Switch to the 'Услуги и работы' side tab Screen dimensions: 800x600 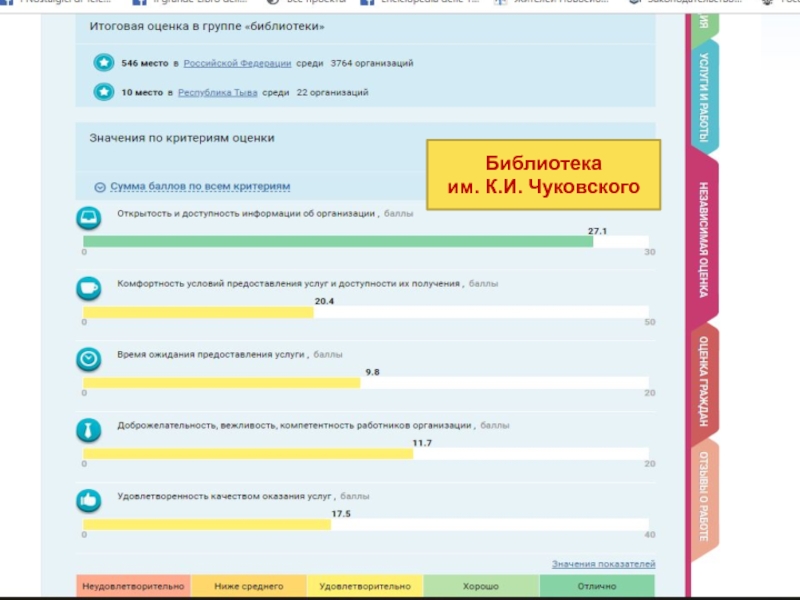(704, 97)
